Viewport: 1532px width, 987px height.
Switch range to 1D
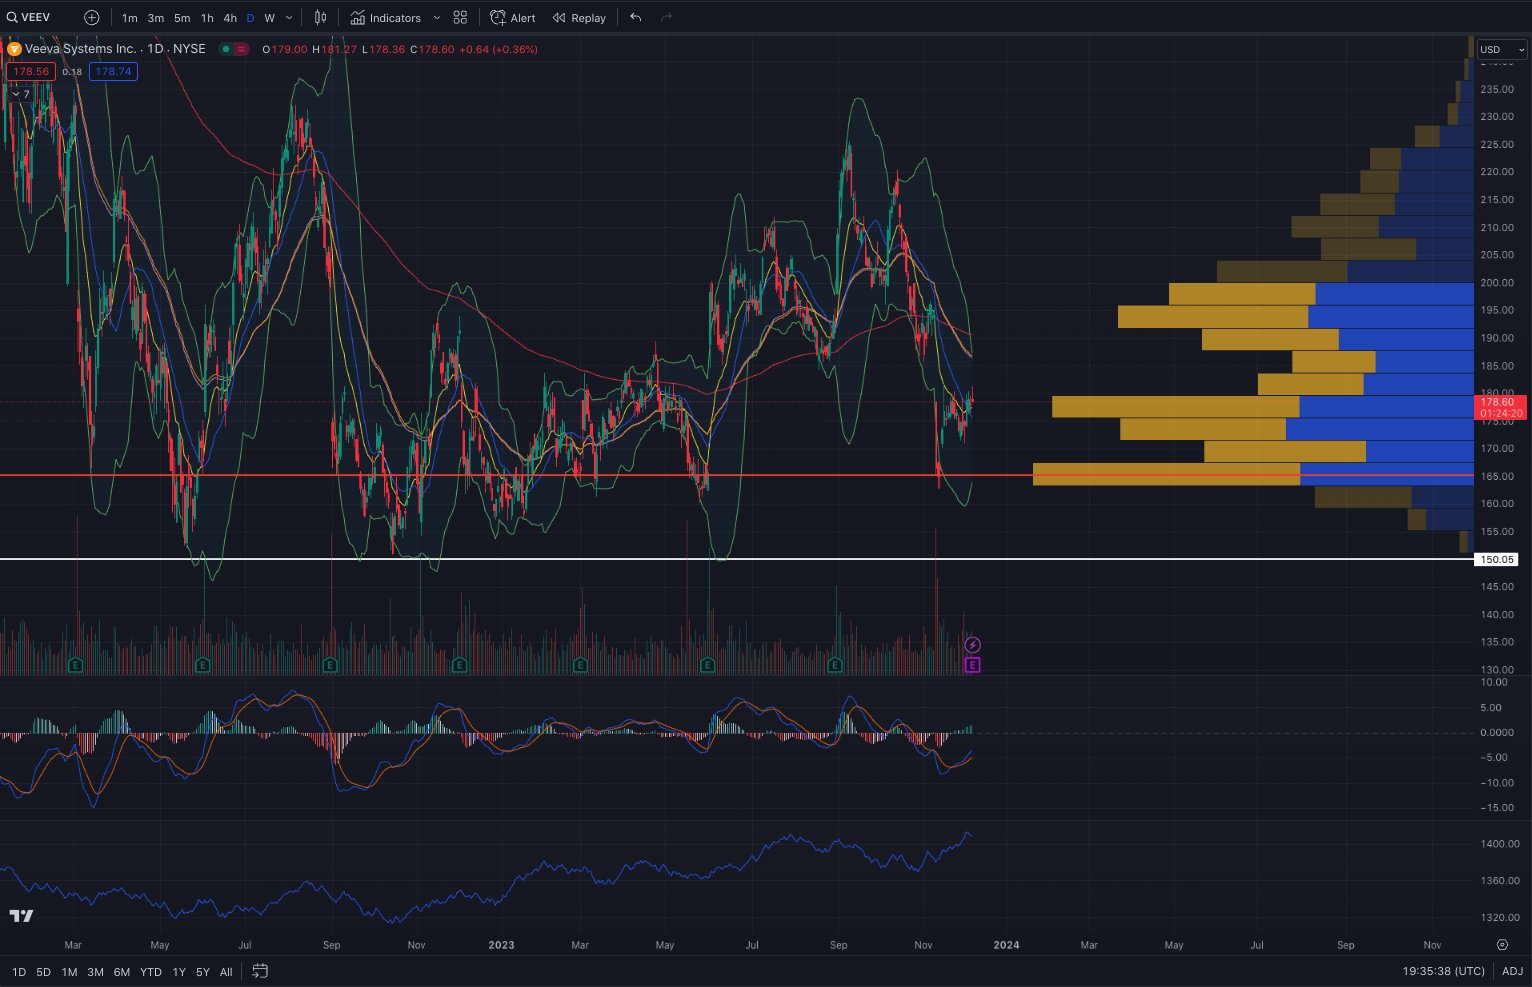point(19,972)
